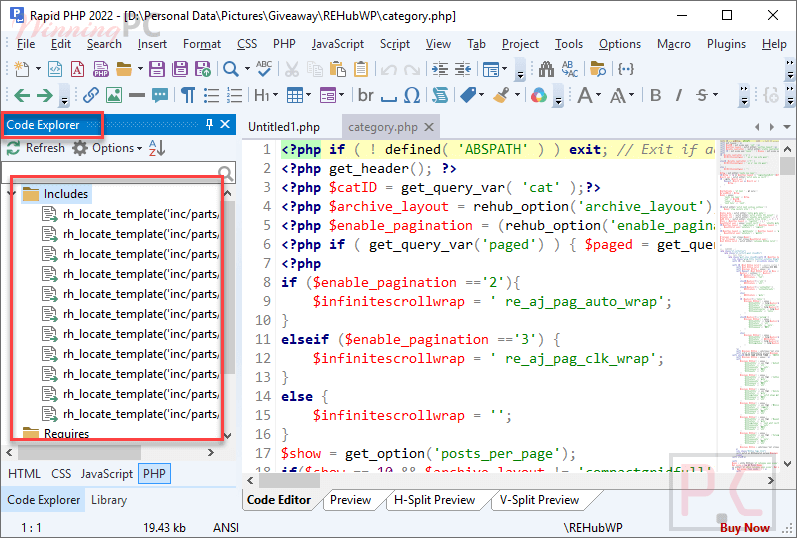Save and upload file via FTP
Screen dimensions: 797x538
point(203,69)
